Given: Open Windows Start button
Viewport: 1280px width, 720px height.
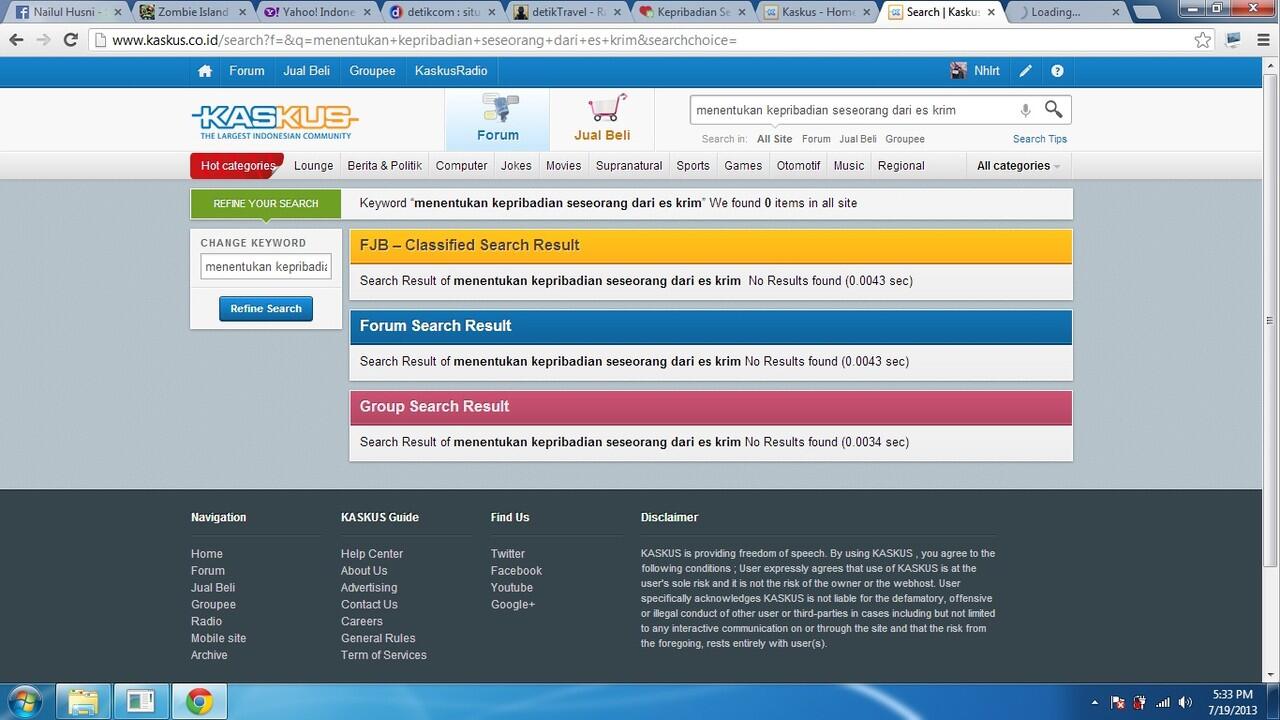Looking at the screenshot, I should click(25, 702).
